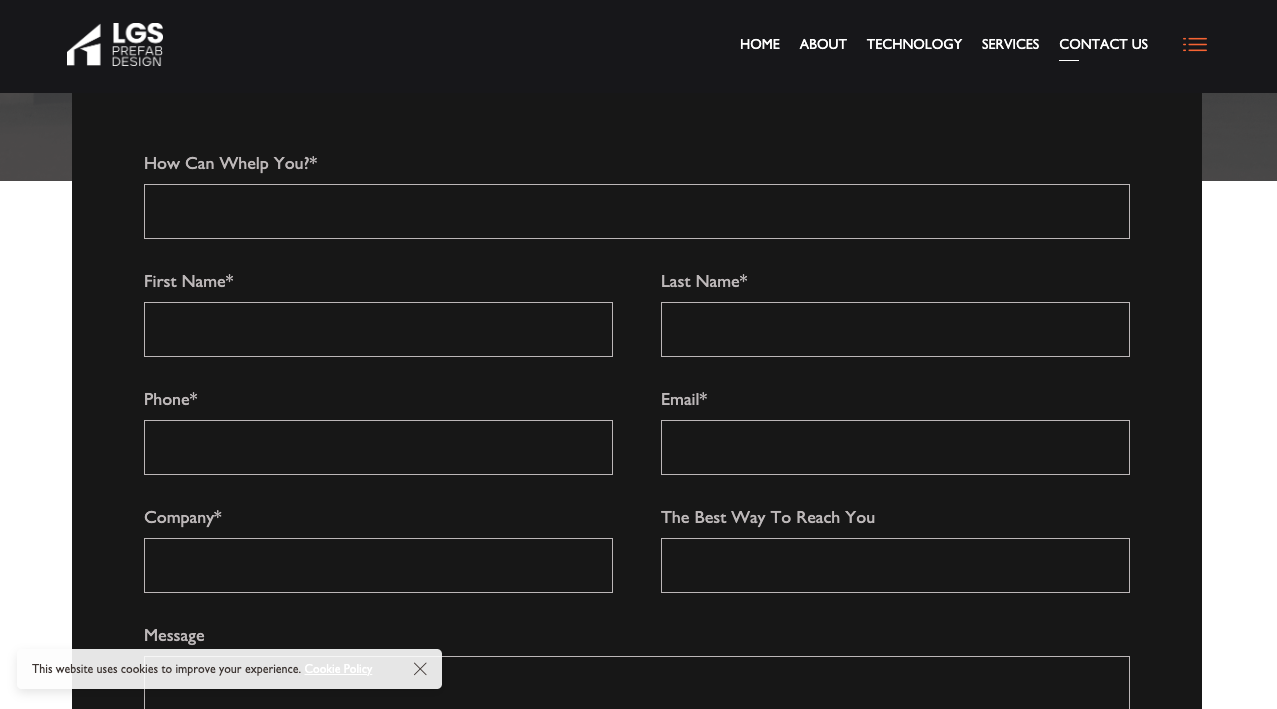Focus the Company input field

378,565
